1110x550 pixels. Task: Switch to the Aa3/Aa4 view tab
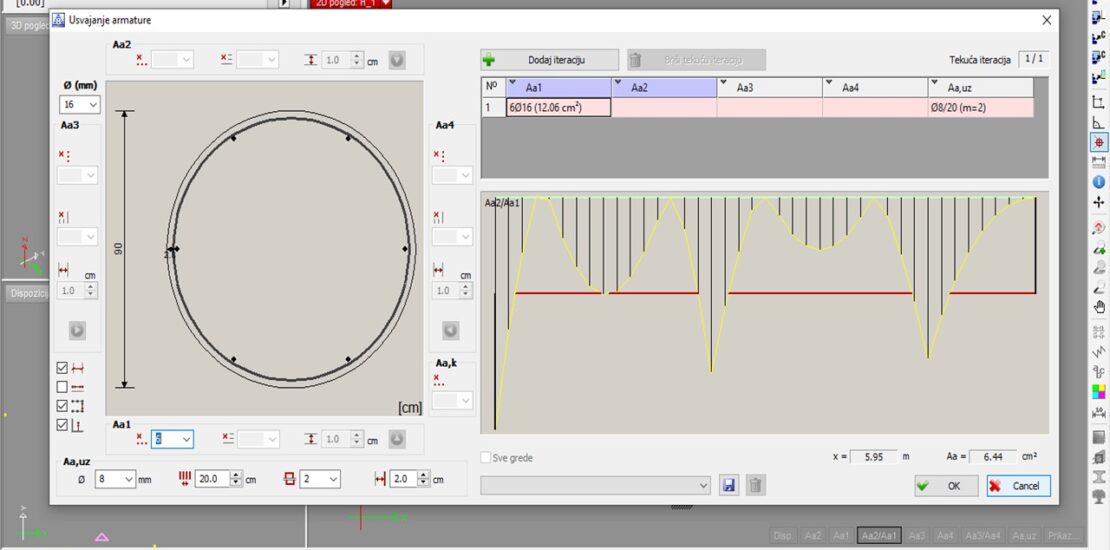pyautogui.click(x=981, y=535)
